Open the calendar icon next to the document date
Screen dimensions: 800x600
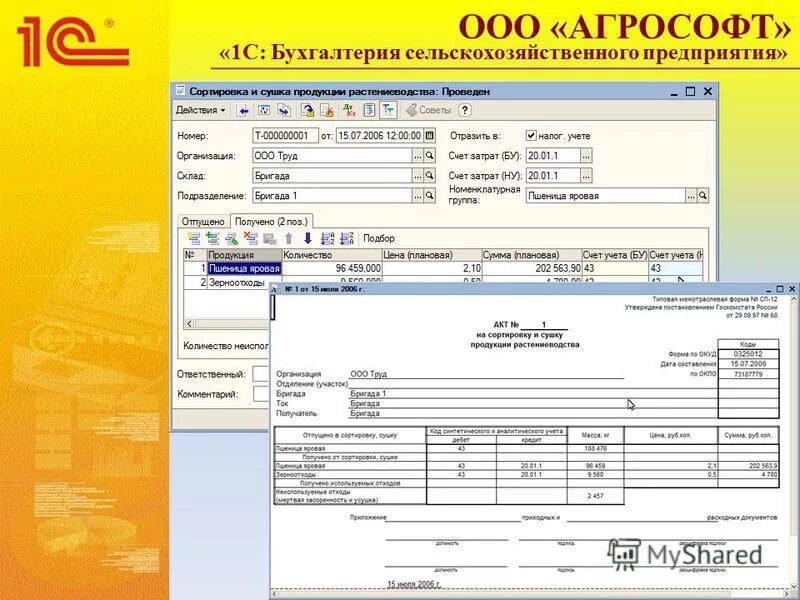(431, 135)
